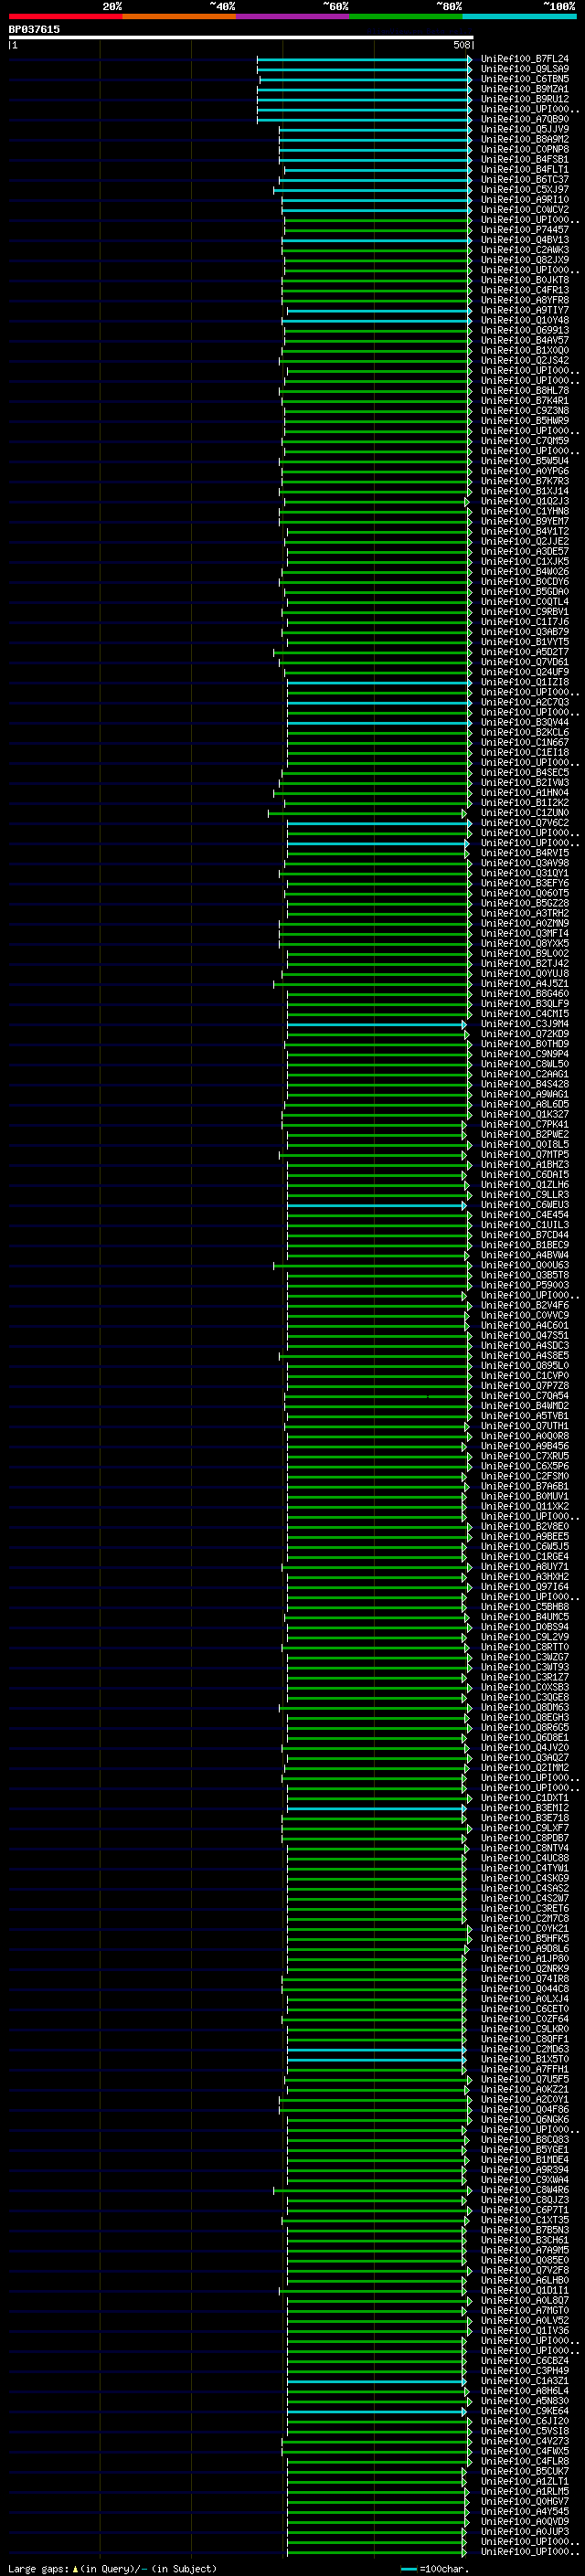Click the alignment bar for UniRef100_C5XJ97
This screenshot has width=585, height=2576.
pyautogui.click(x=373, y=190)
